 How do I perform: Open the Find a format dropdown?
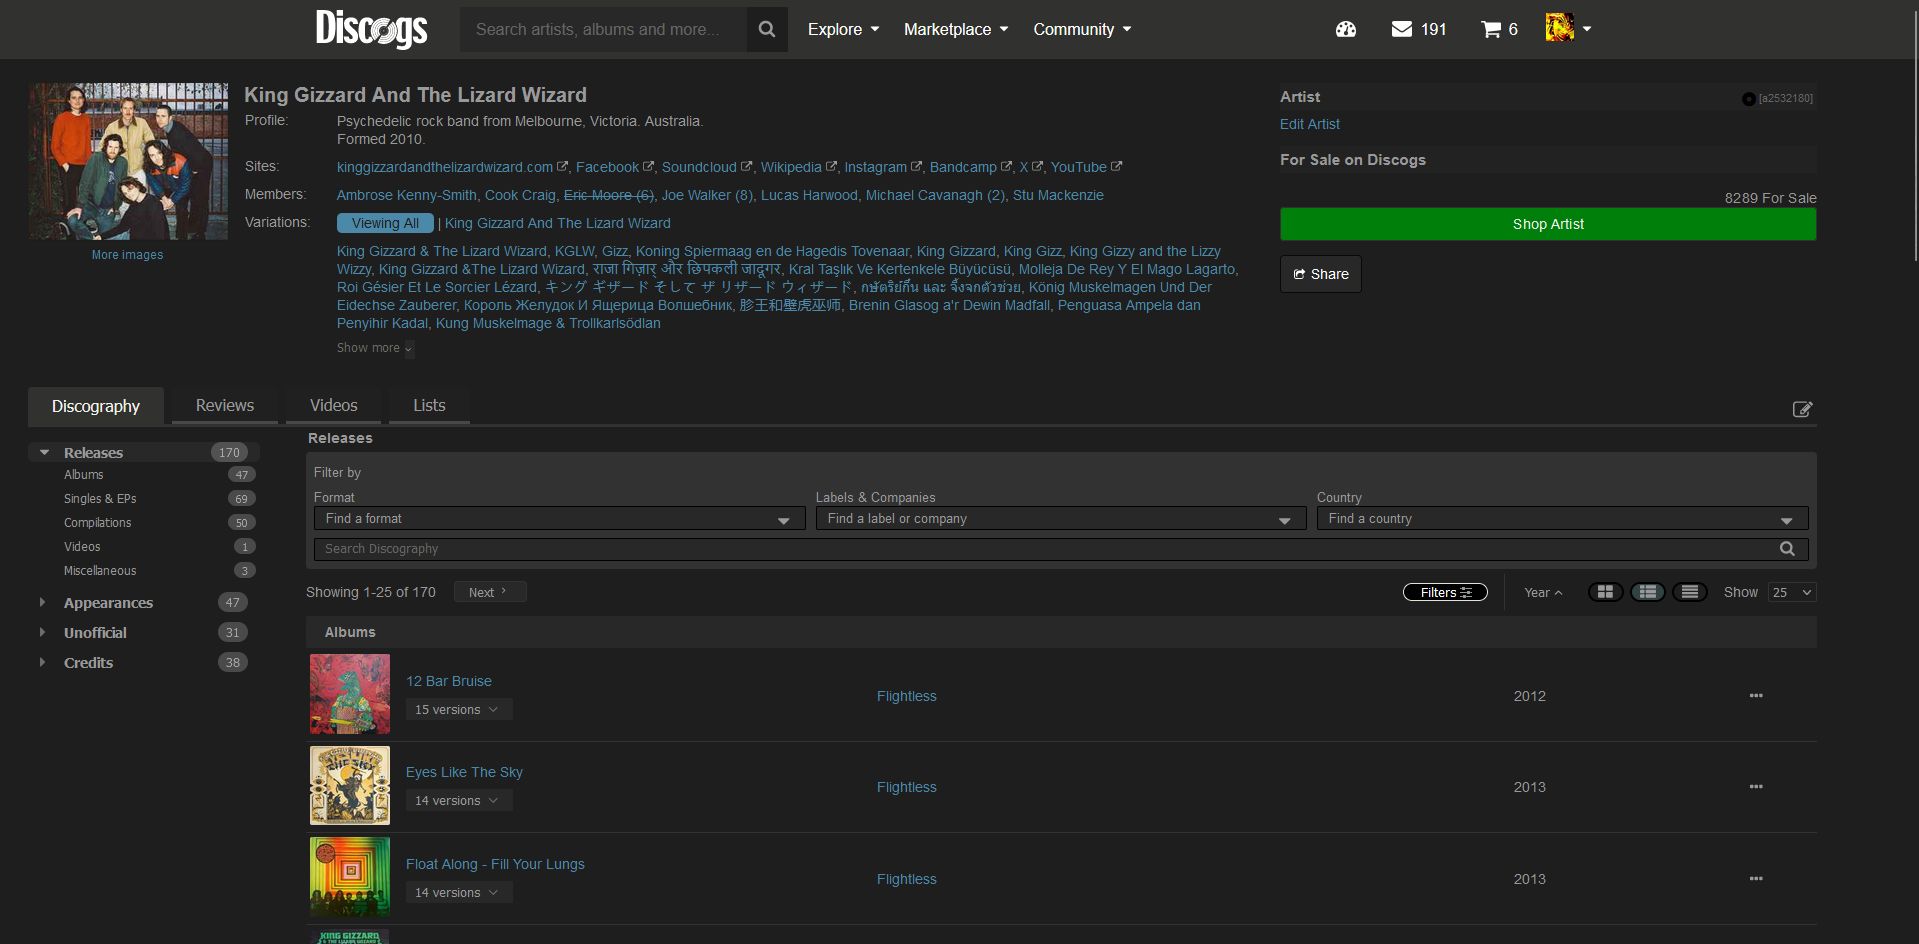point(559,519)
